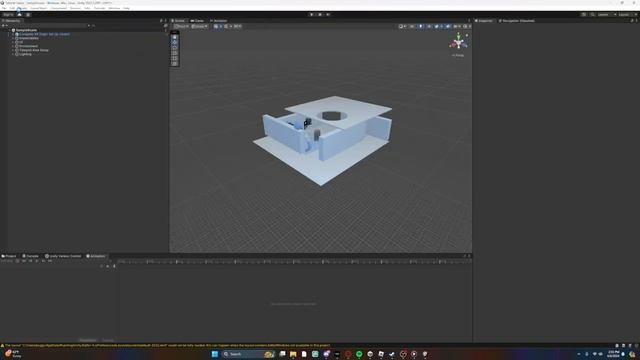Switch to the Navigation (Obsolete) tab
Screen dimensions: 640x360
pyautogui.click(x=516, y=20)
